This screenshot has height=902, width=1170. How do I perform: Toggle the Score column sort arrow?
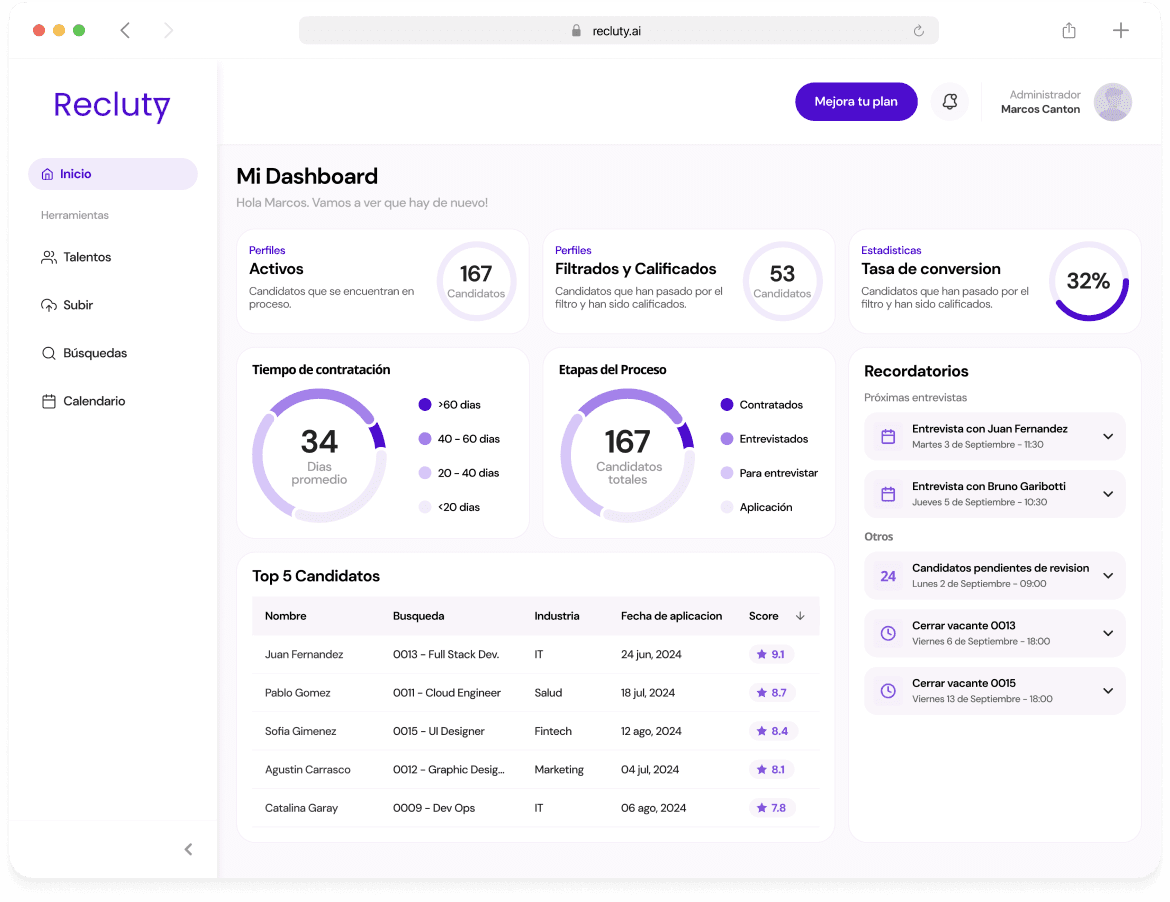pos(800,616)
